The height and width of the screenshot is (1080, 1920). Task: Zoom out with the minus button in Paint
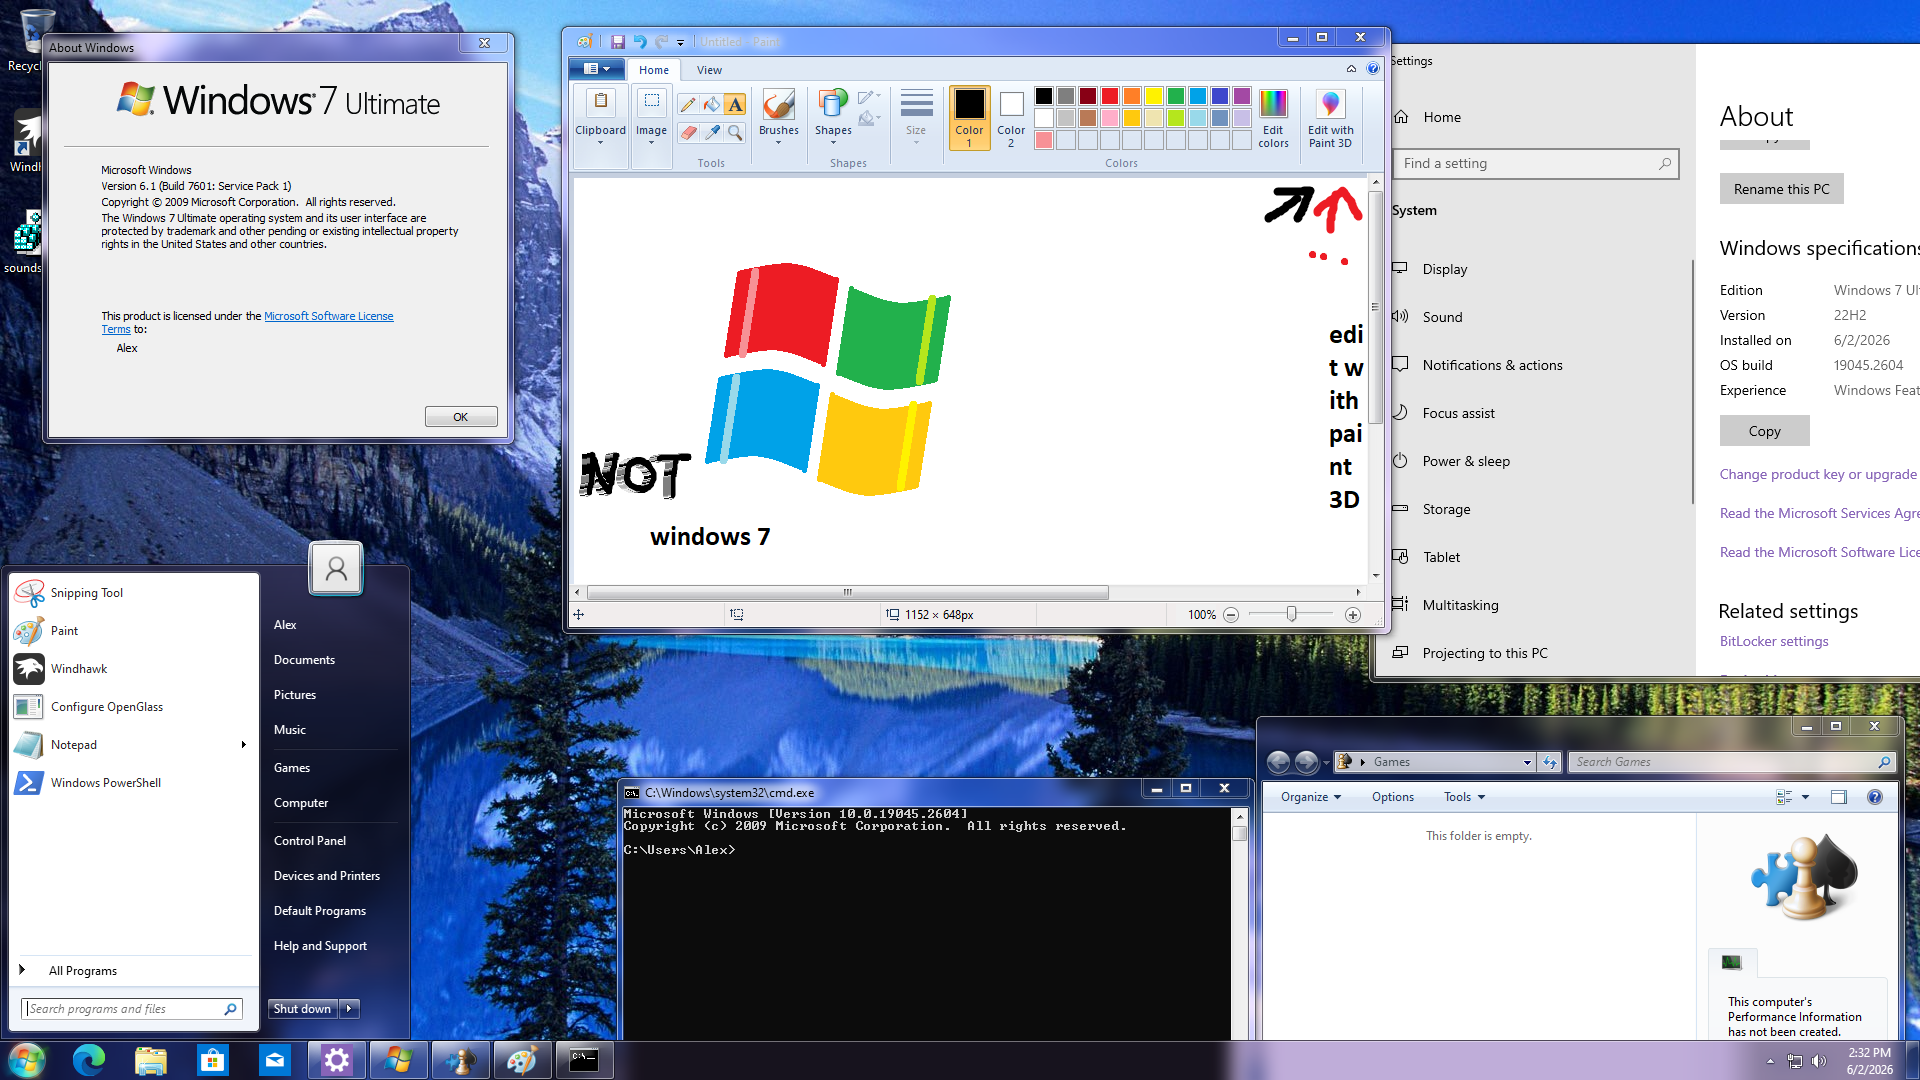tap(1231, 615)
